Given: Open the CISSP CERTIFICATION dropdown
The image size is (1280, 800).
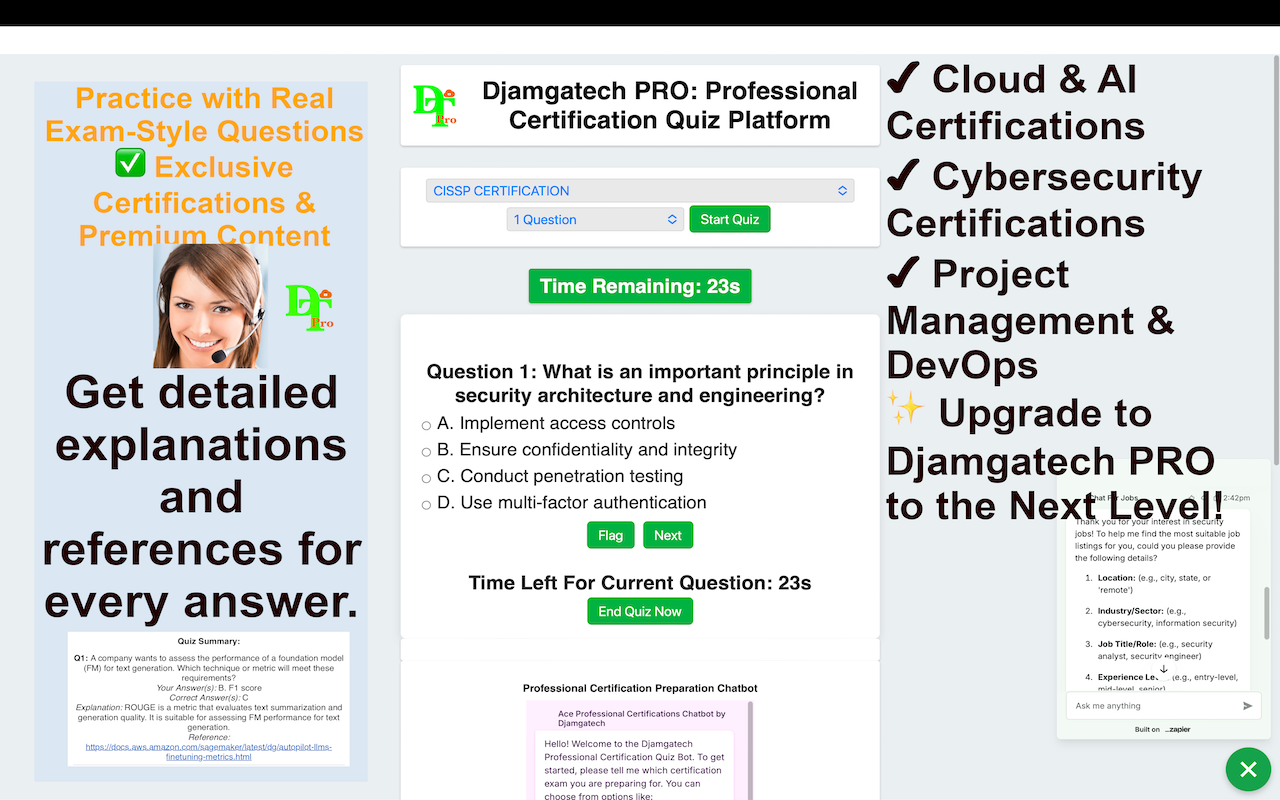Looking at the screenshot, I should [x=640, y=191].
